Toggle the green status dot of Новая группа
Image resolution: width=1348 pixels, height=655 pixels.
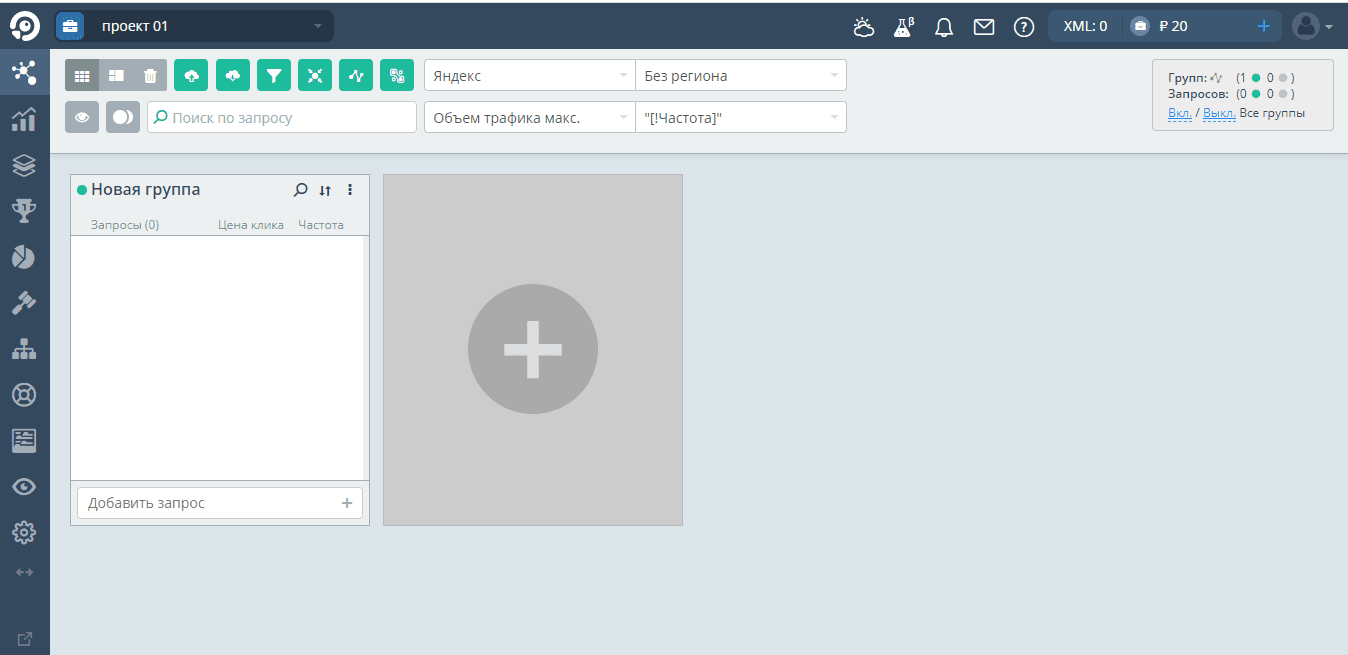82,190
